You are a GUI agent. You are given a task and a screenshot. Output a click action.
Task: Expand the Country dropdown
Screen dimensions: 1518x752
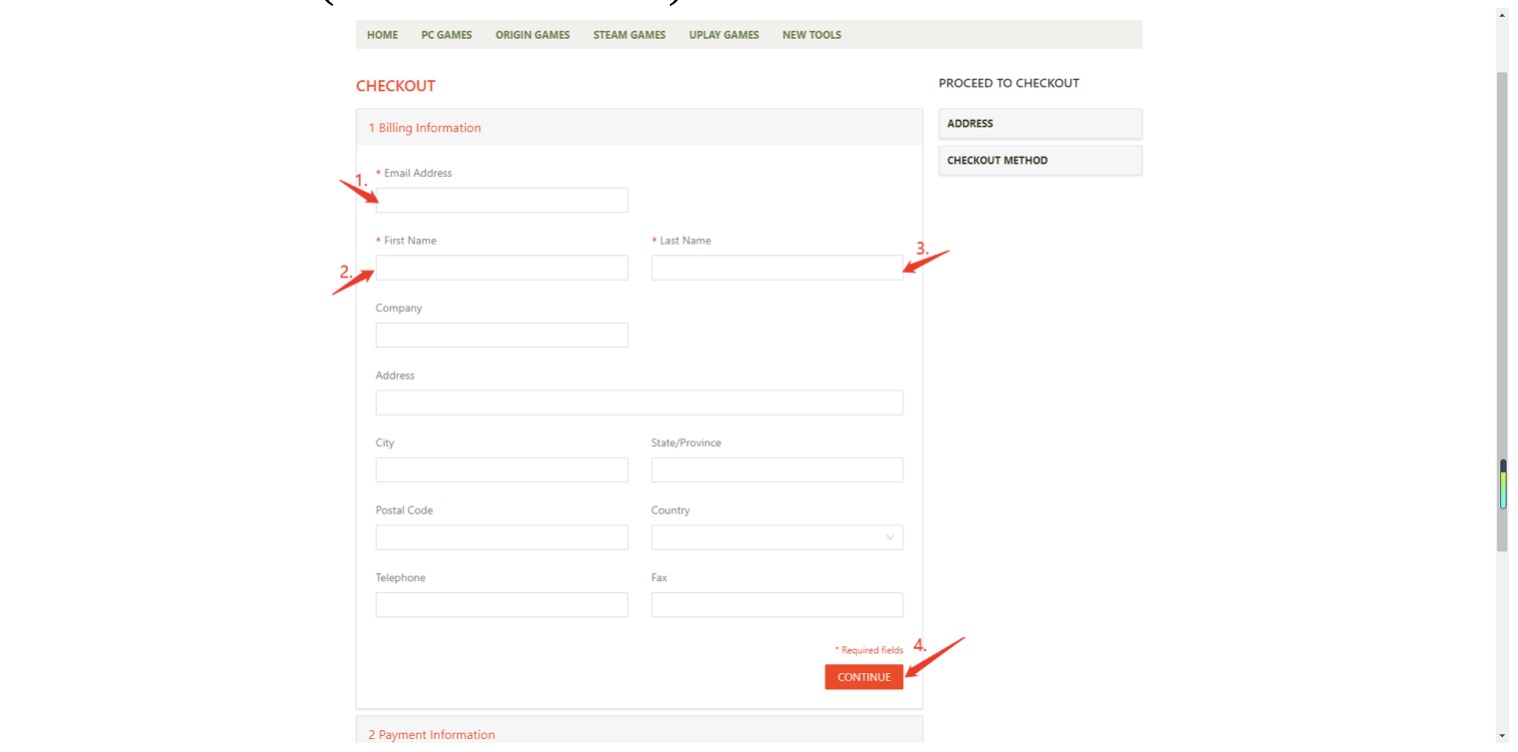[x=776, y=538]
